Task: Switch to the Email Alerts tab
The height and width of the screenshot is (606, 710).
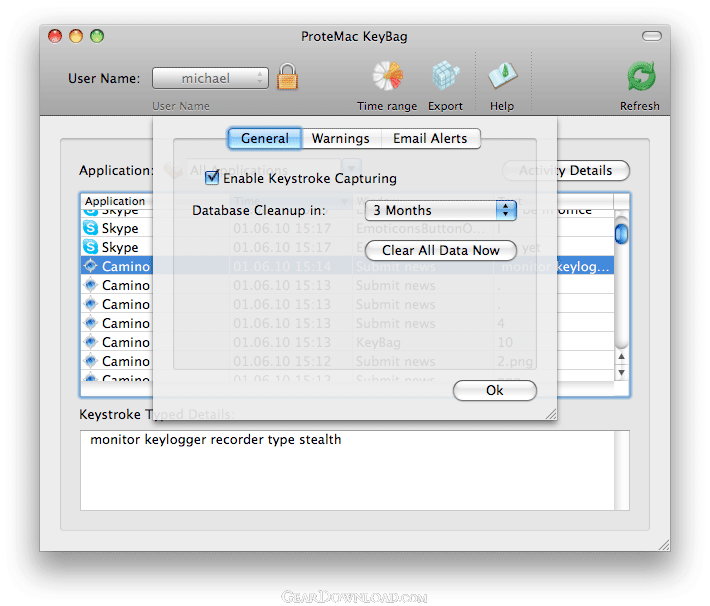Action: [x=430, y=138]
